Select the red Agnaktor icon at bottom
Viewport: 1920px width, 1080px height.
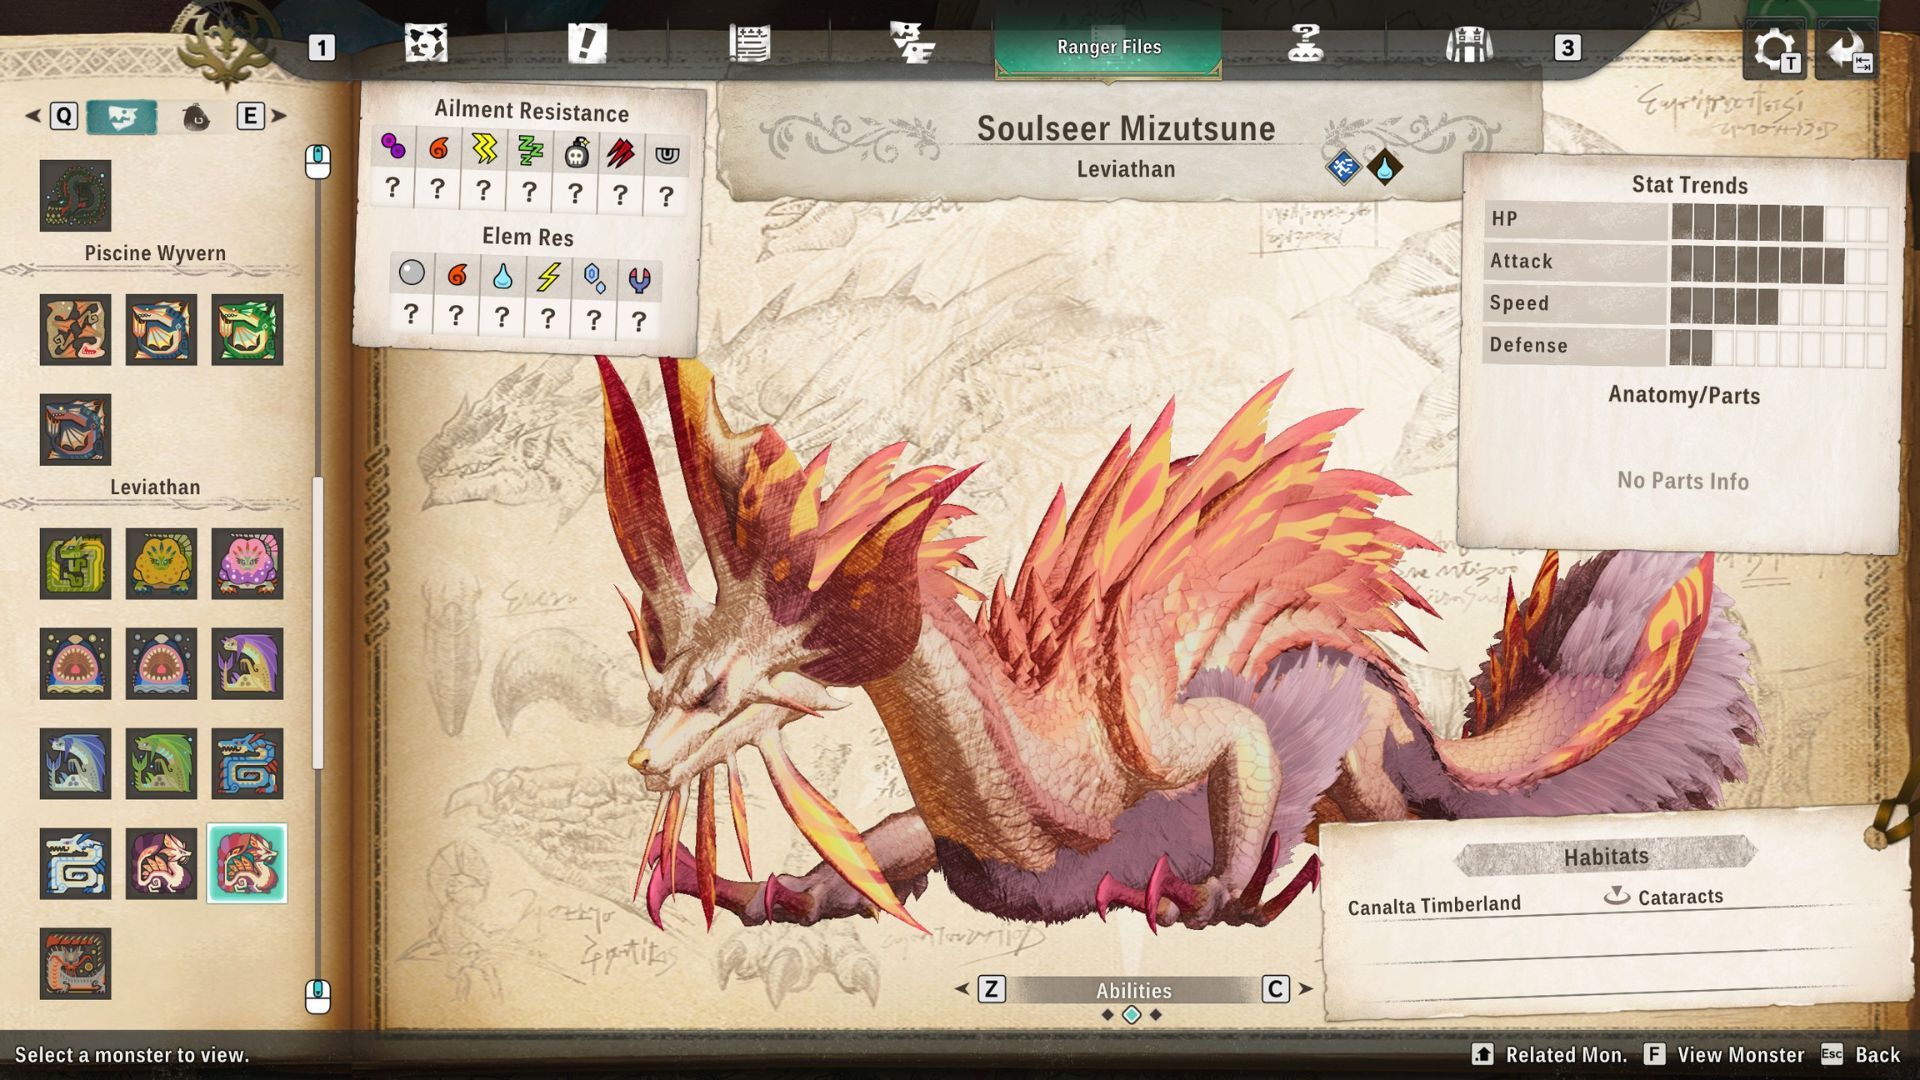click(x=75, y=964)
